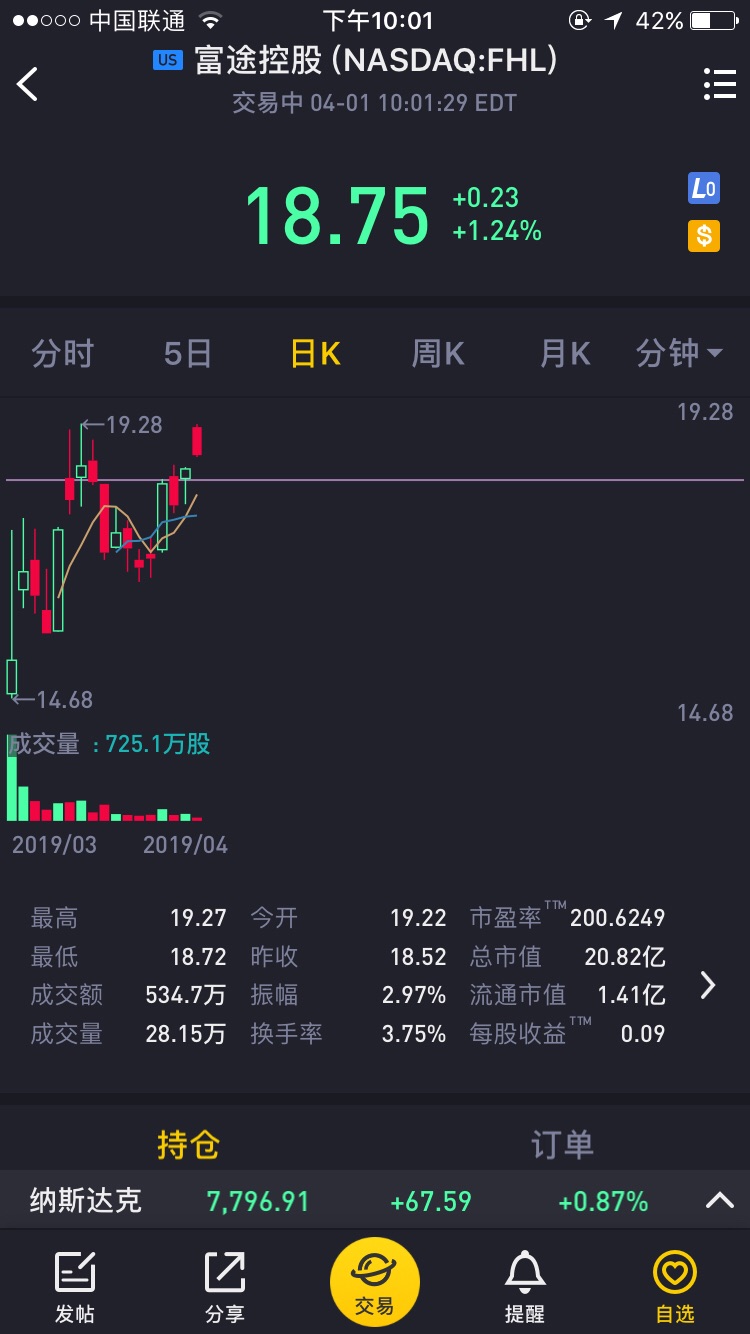Viewport: 750px width, 1334px height.
Task: Open the 持仓 positions tab
Action: pos(187,1145)
